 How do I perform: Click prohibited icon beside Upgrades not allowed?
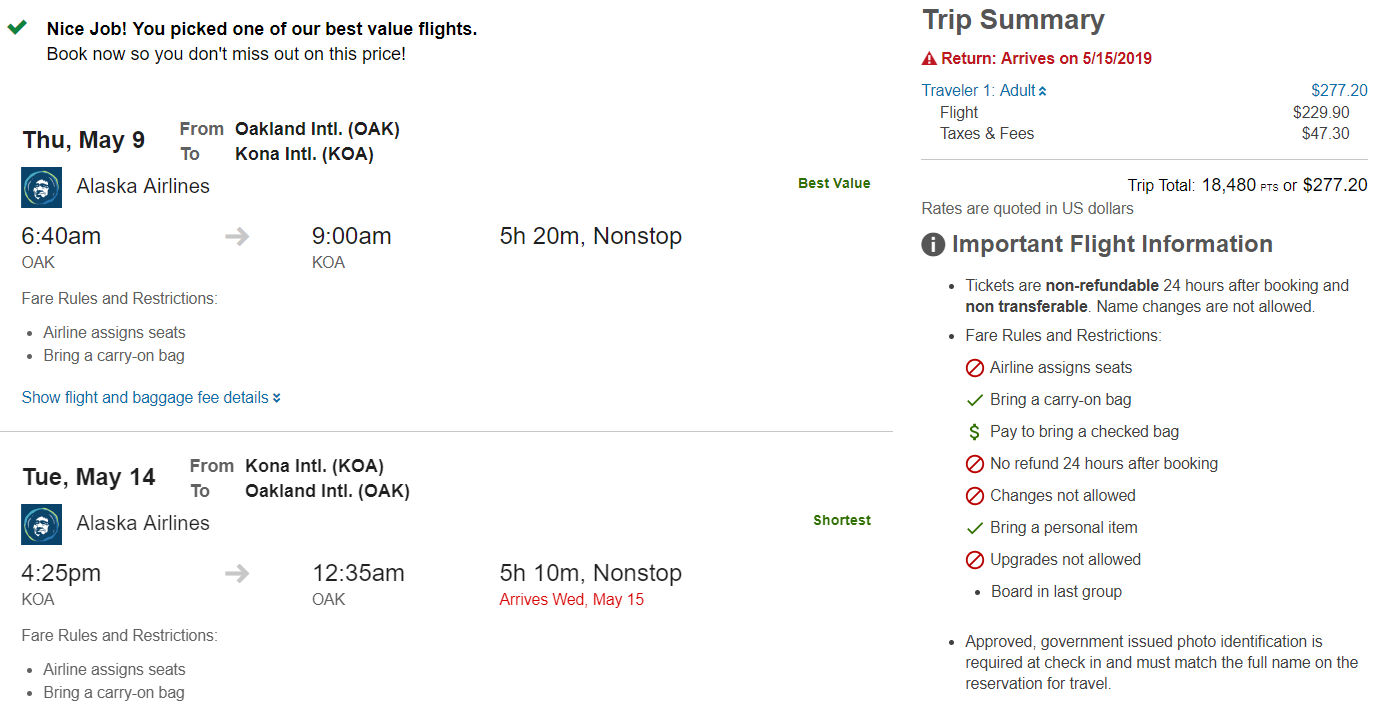point(975,560)
